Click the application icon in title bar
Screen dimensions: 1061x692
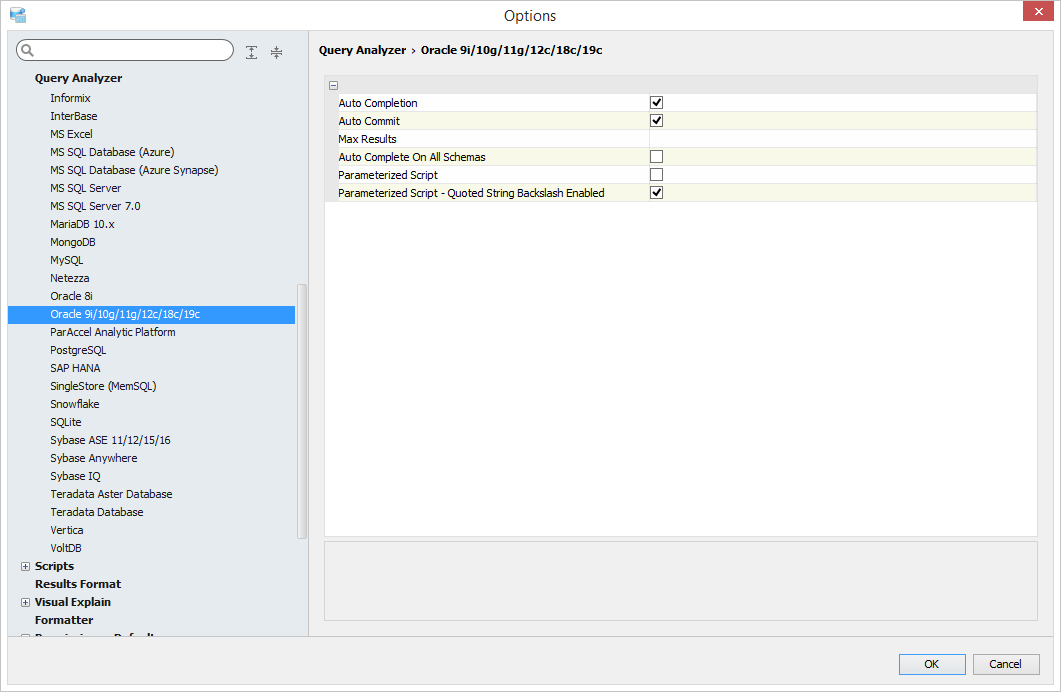(17, 15)
